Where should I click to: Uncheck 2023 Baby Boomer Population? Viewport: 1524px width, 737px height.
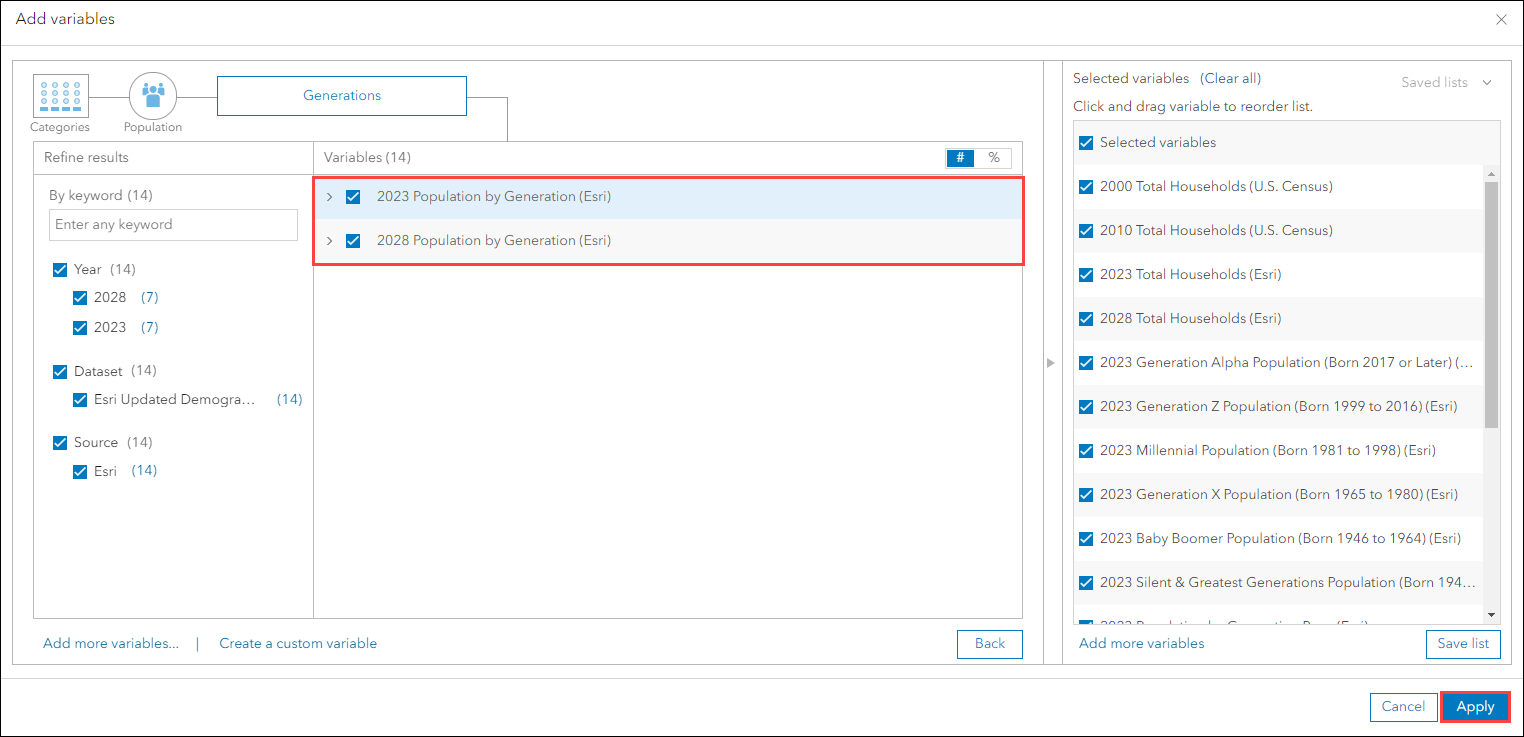click(1086, 539)
